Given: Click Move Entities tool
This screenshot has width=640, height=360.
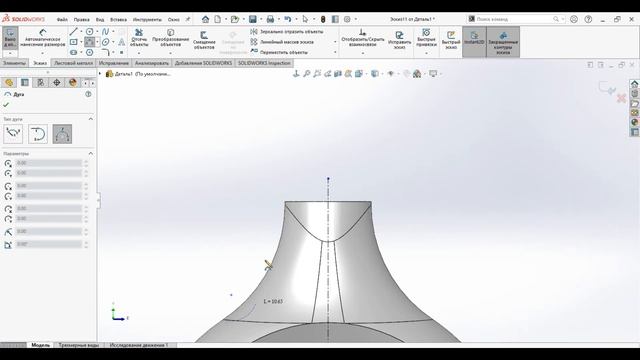Looking at the screenshot, I should point(279,52).
